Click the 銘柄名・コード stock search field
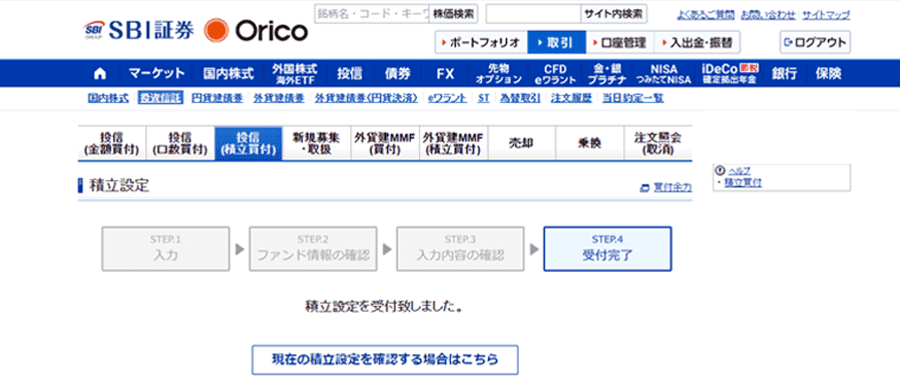The width and height of the screenshot is (900, 392). tap(373, 14)
